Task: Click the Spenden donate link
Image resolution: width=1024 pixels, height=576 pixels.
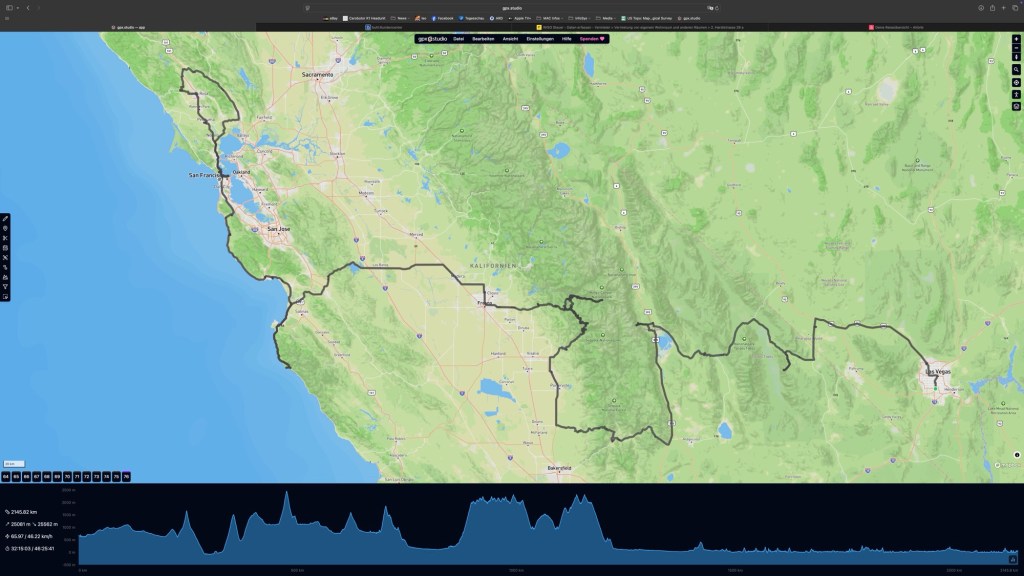Action: [x=594, y=38]
